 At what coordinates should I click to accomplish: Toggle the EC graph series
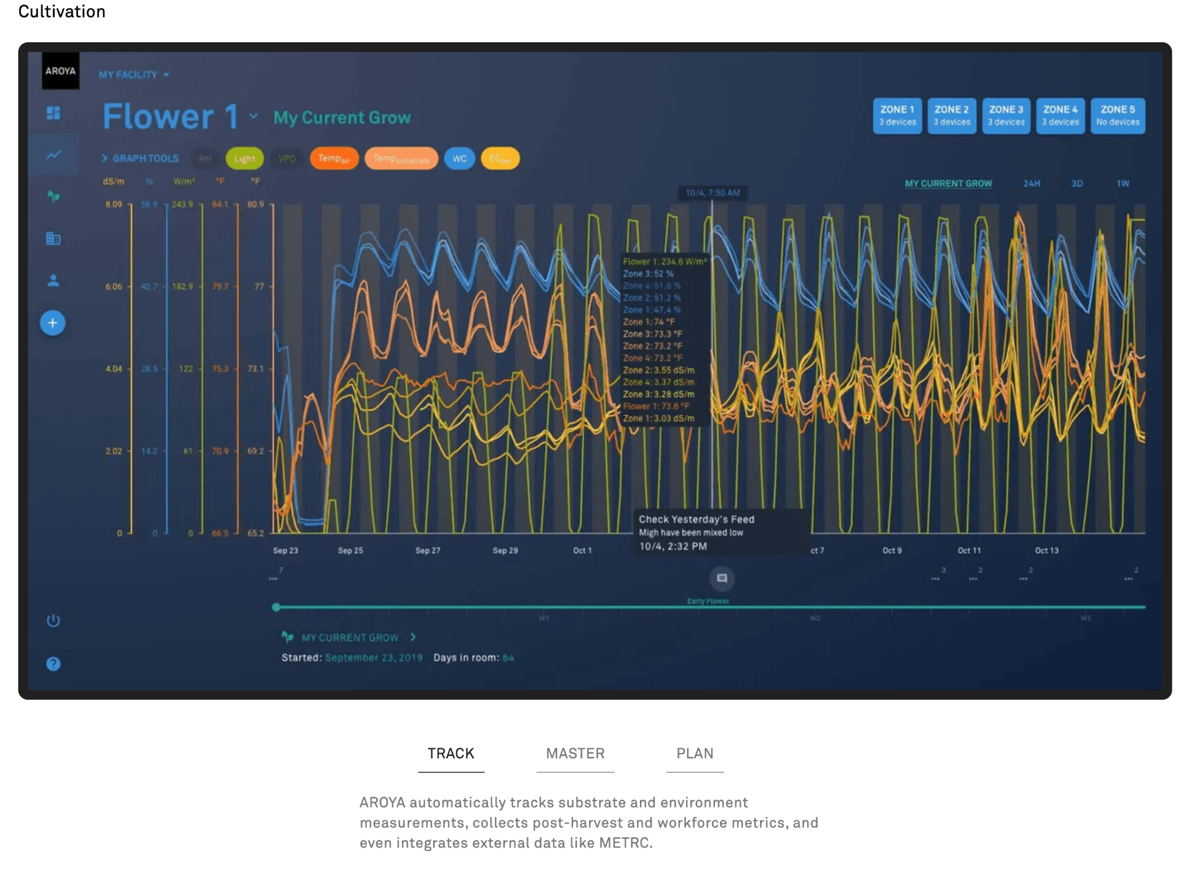coord(500,159)
